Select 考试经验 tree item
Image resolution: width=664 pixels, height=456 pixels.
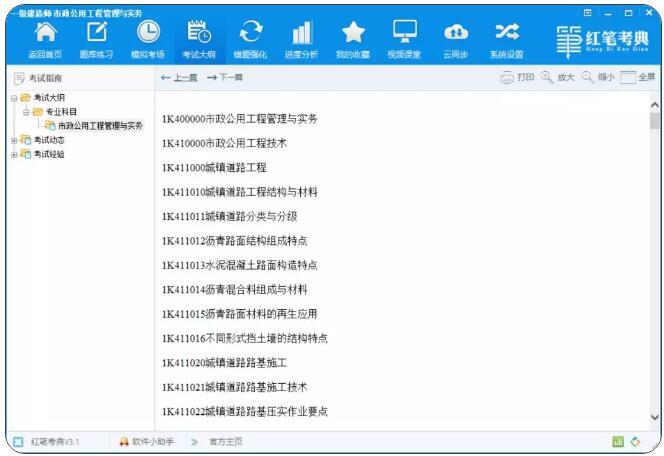coord(42,154)
